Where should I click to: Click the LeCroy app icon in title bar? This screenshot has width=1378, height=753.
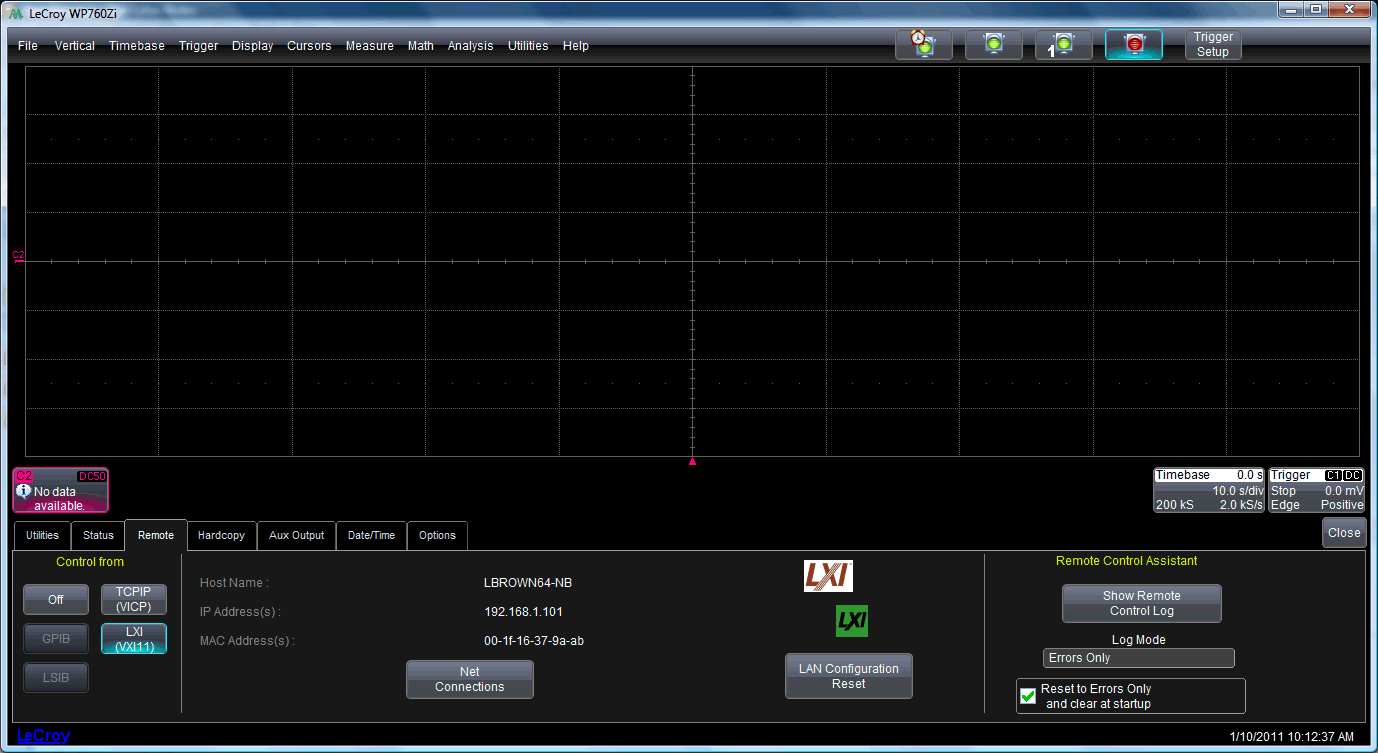[15, 13]
